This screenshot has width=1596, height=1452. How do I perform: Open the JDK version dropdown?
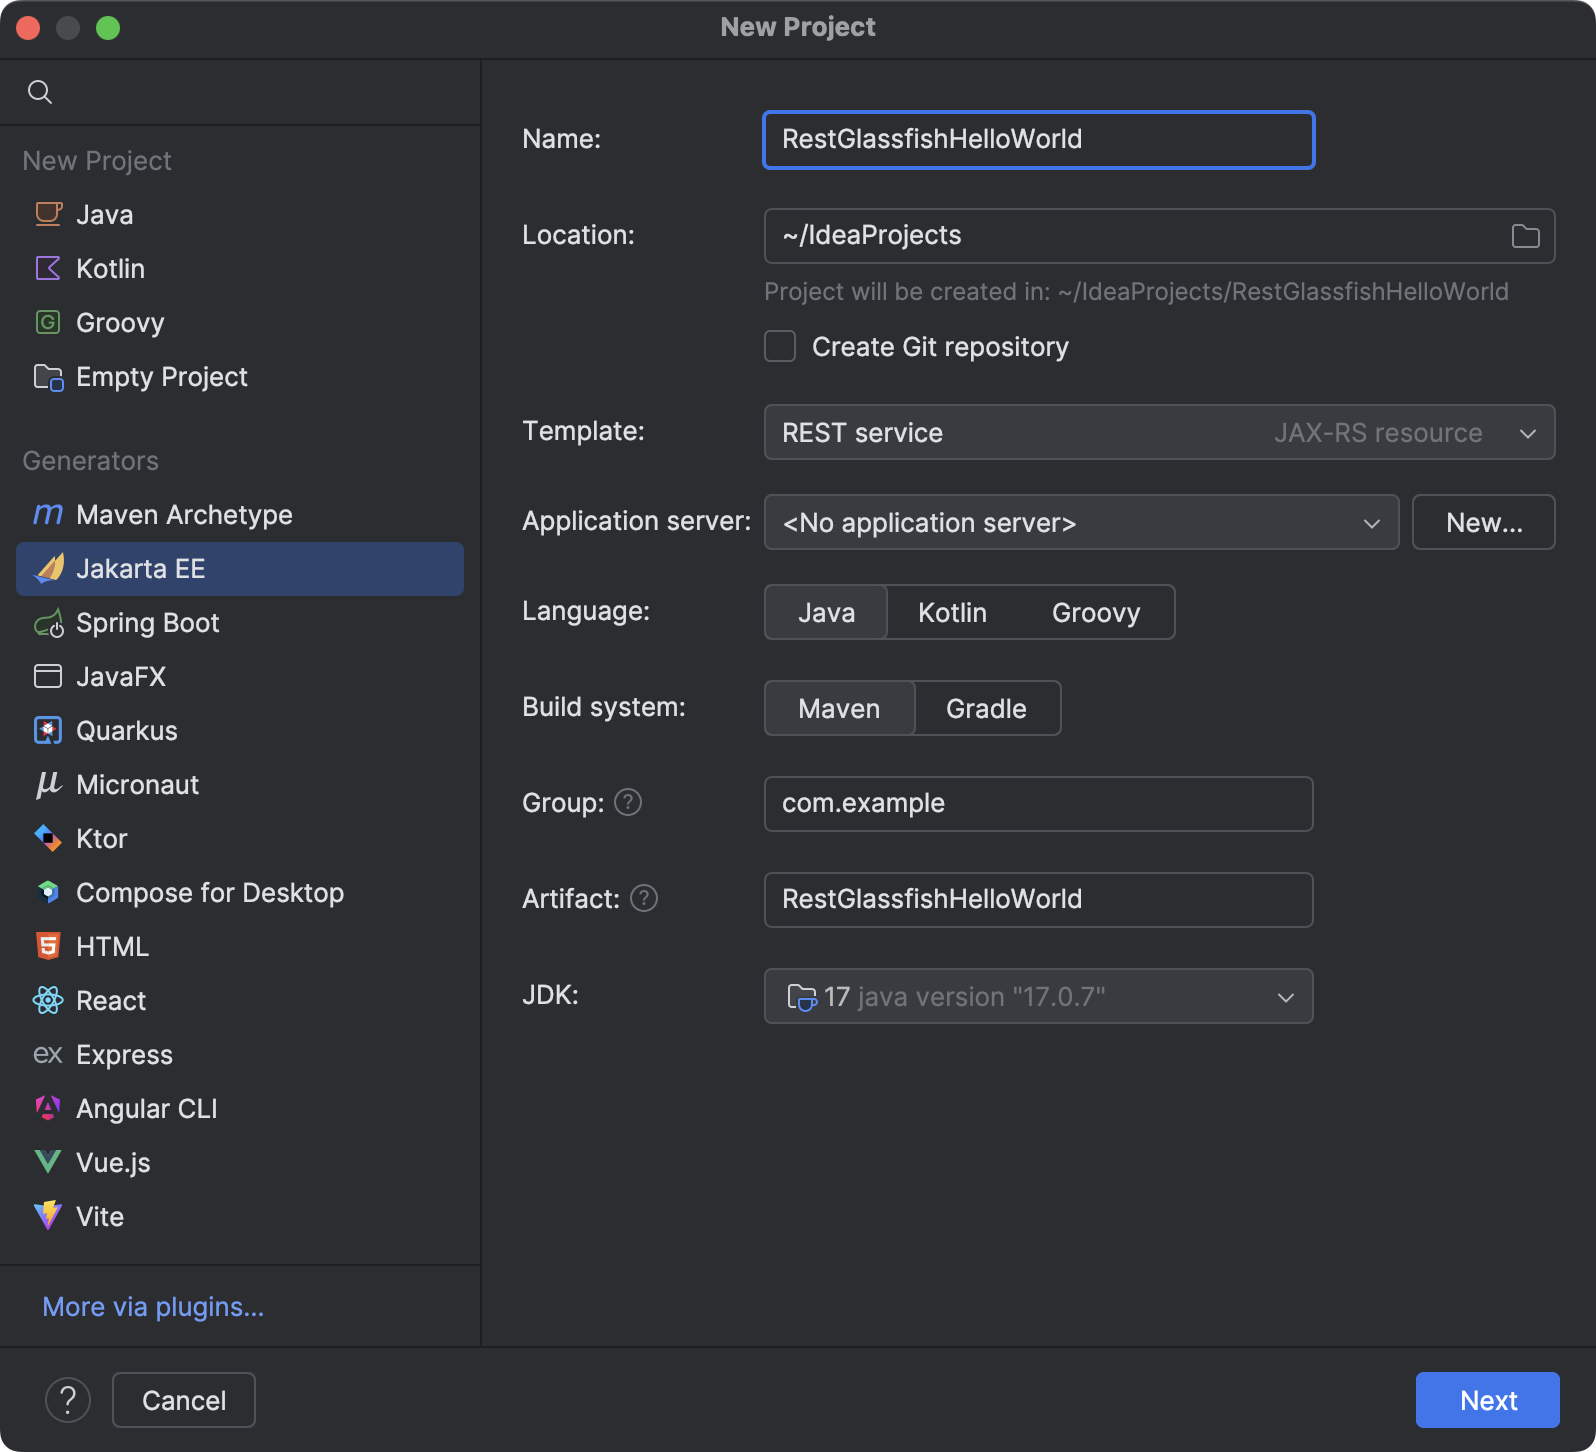click(x=1038, y=996)
